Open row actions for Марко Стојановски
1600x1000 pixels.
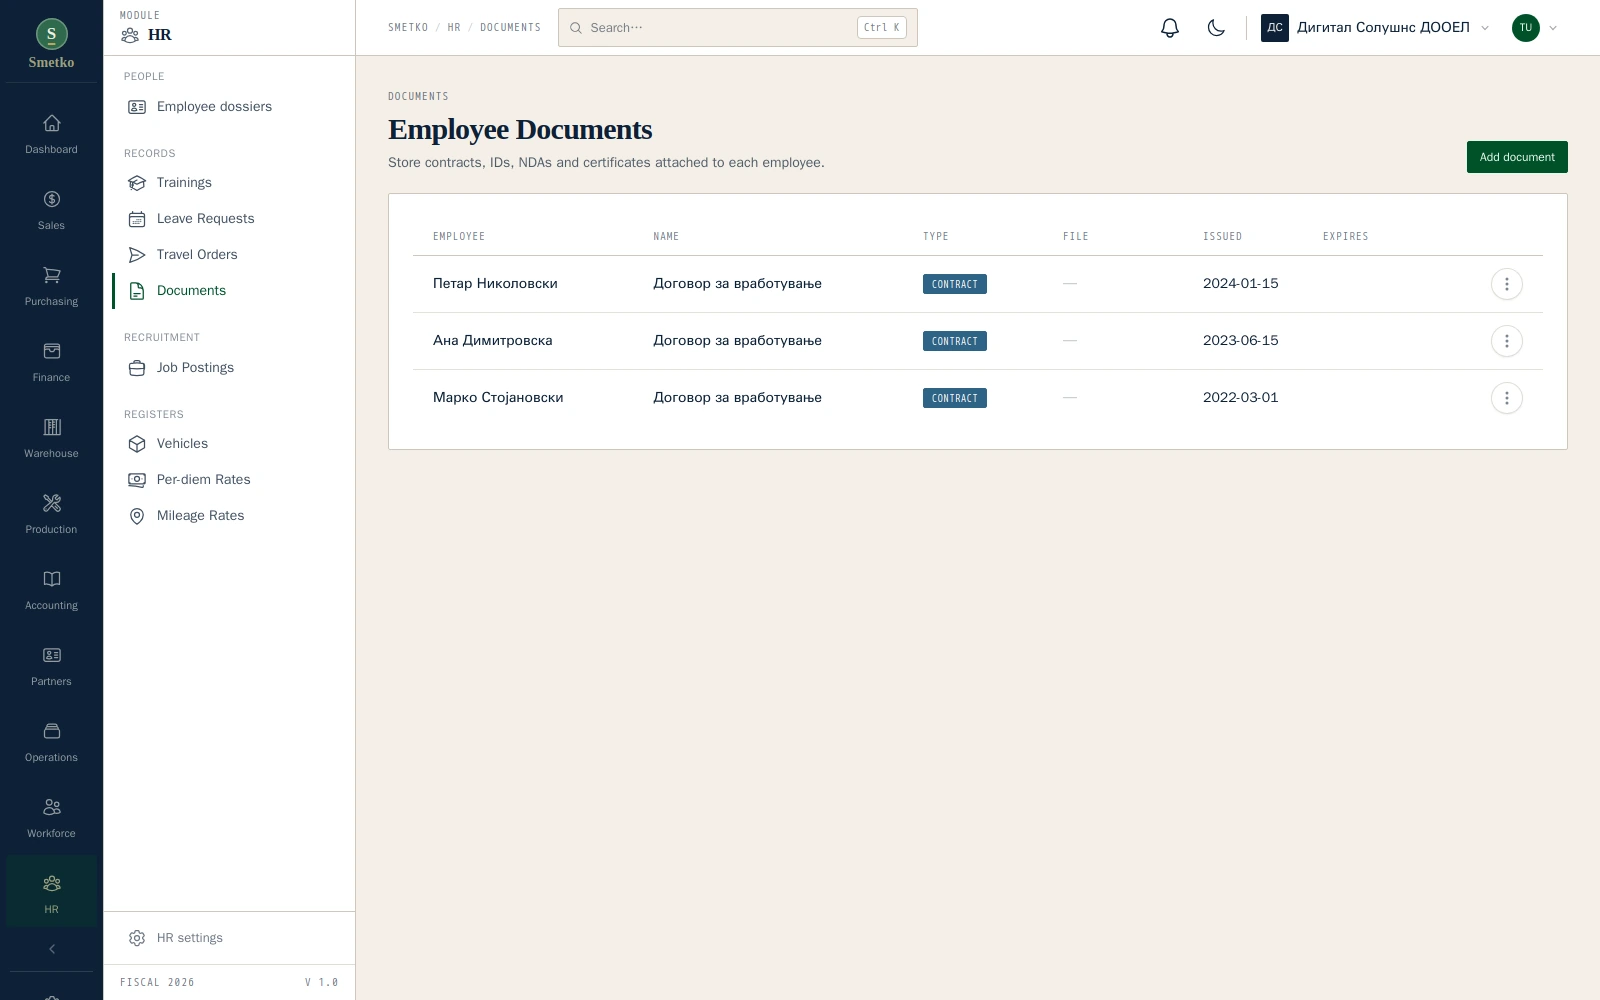pyautogui.click(x=1506, y=398)
